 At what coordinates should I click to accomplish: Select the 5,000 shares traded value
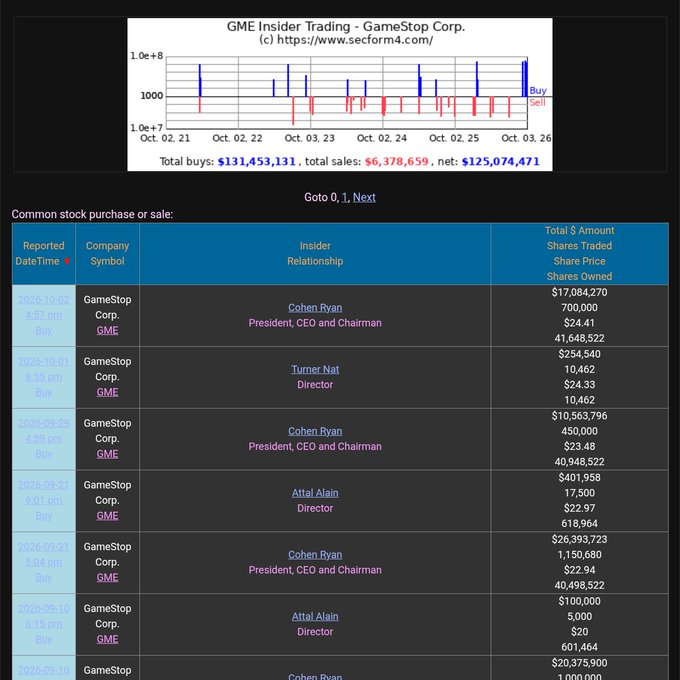click(579, 617)
